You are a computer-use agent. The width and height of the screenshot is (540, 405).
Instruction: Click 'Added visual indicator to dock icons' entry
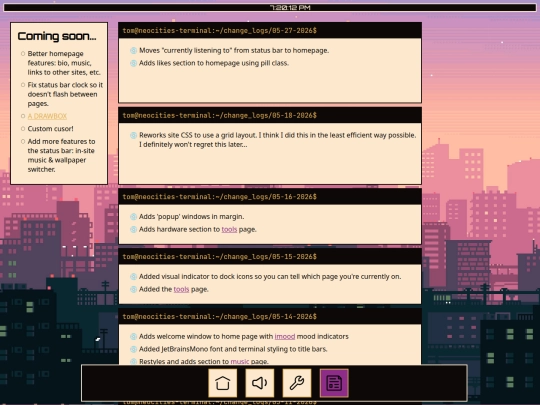(270, 277)
